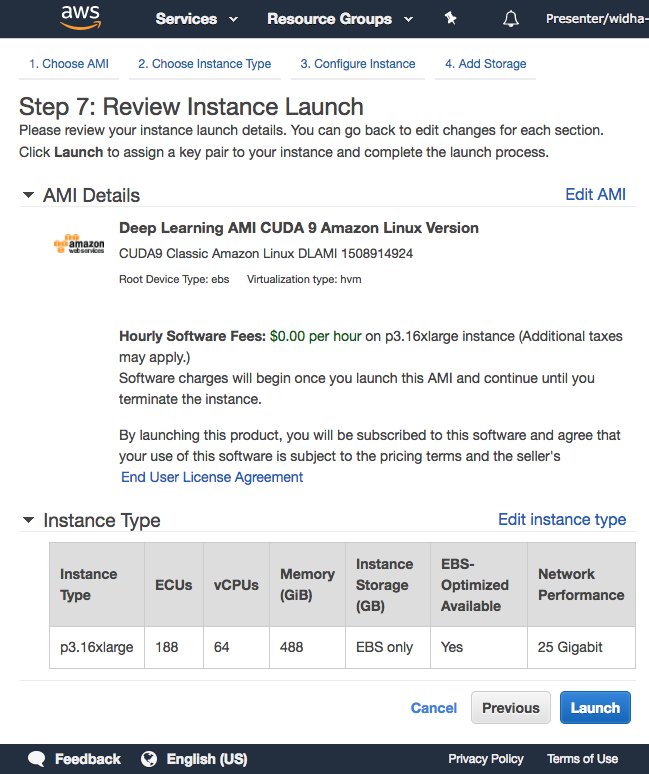Viewport: 649px width, 774px height.
Task: Open the Services dropdown menu
Action: (x=196, y=19)
